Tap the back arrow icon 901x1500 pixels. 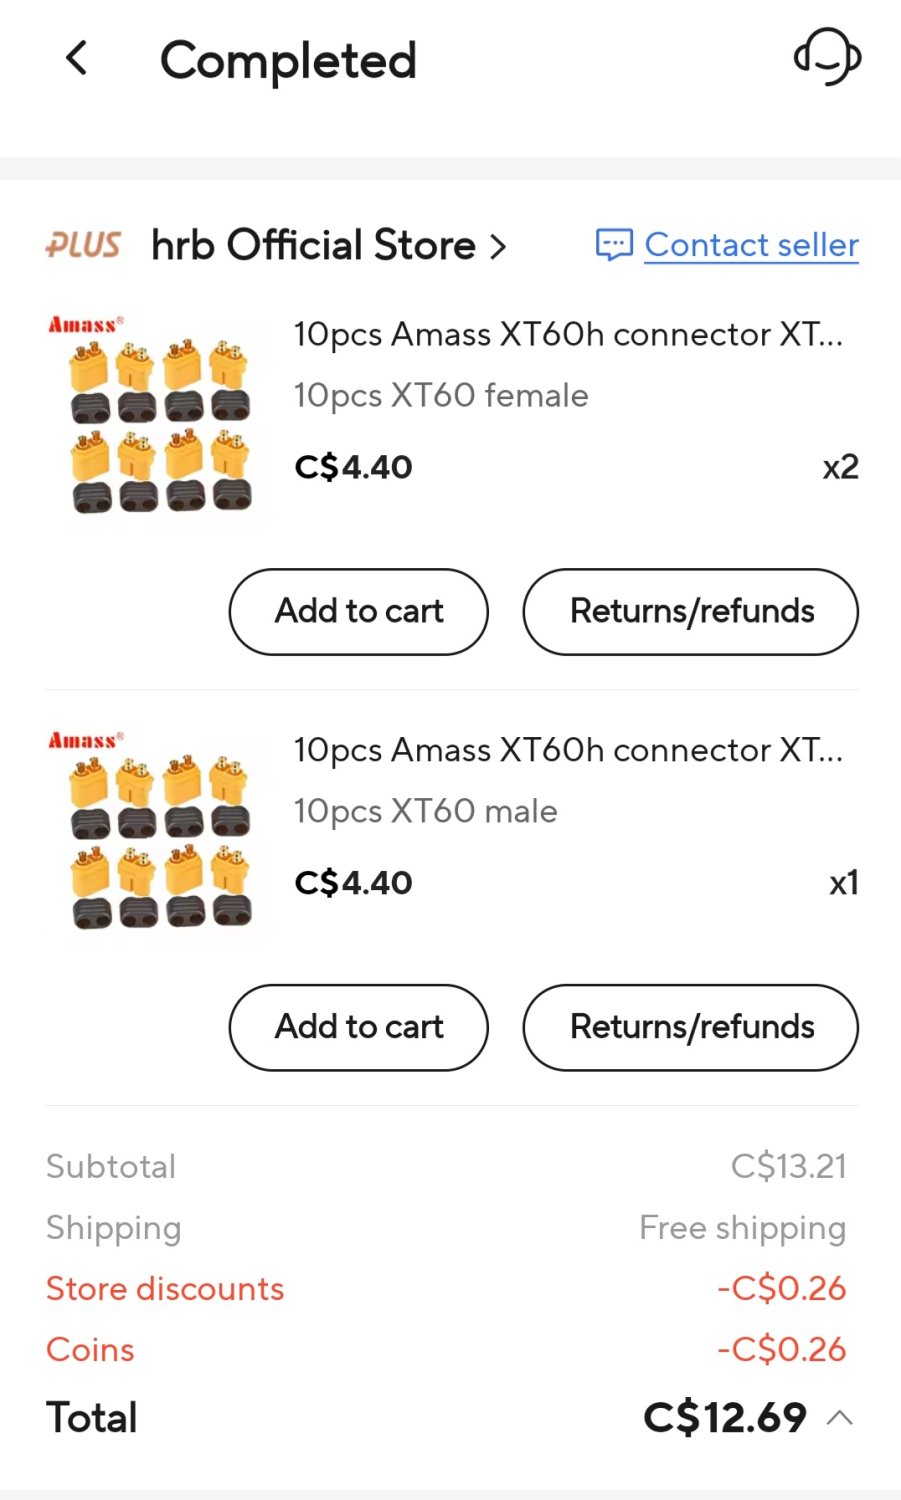point(77,59)
